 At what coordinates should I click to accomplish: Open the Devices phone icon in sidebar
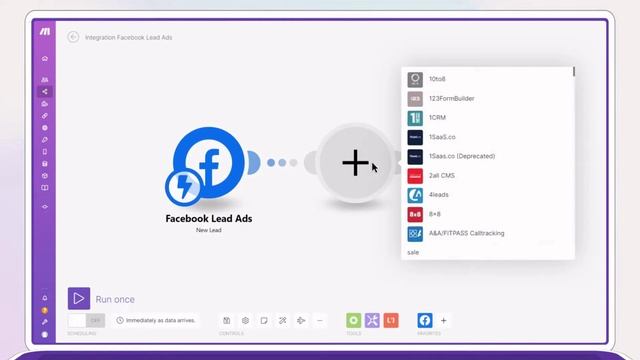(x=45, y=152)
